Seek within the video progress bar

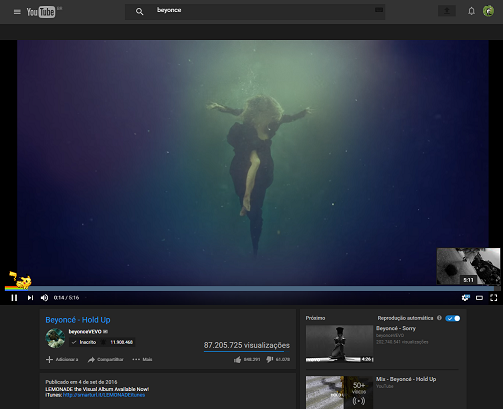pyautogui.click(x=252, y=288)
